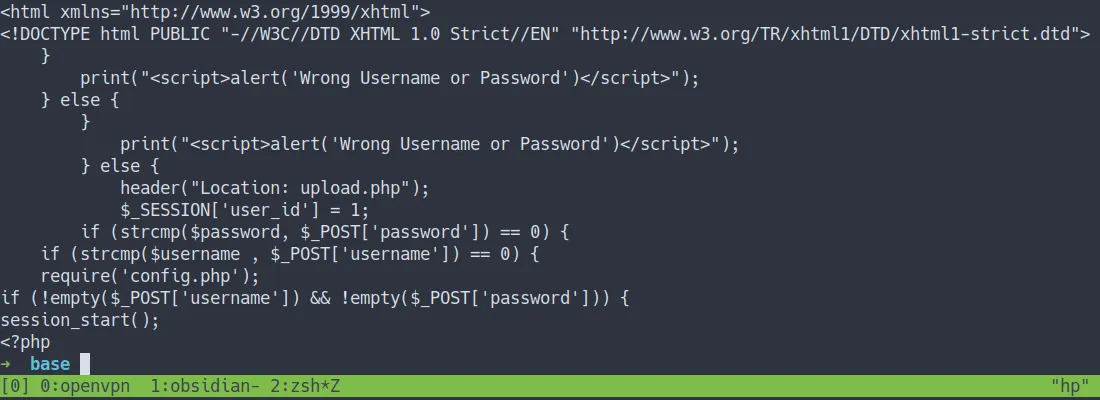Image resolution: width=1100 pixels, height=400 pixels.
Task: Click the $_SESSION['user_id'] = 1 line
Action: point(245,211)
